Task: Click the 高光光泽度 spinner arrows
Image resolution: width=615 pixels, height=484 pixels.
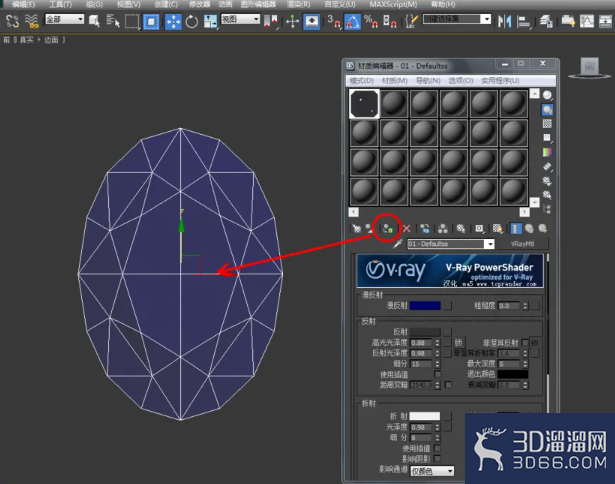Action: tap(437, 343)
